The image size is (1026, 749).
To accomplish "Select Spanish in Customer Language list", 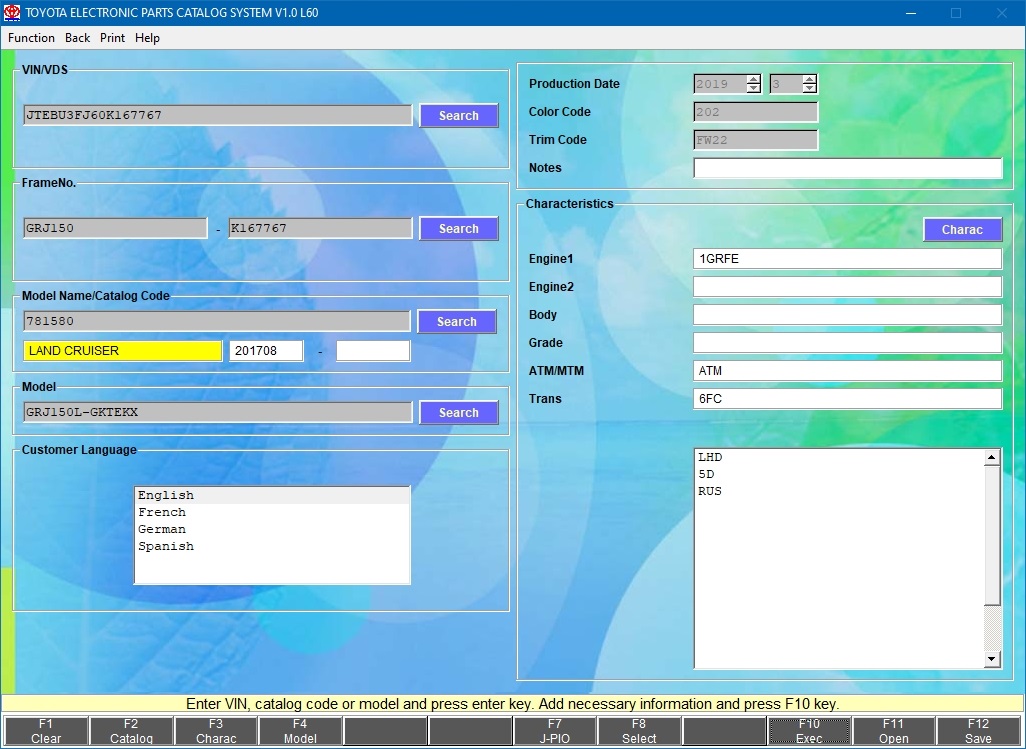I will (272, 546).
